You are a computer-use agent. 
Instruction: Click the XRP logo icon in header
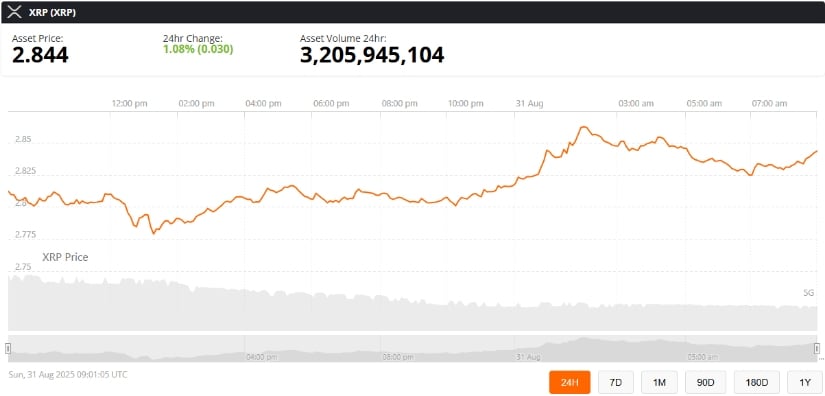tap(14, 13)
